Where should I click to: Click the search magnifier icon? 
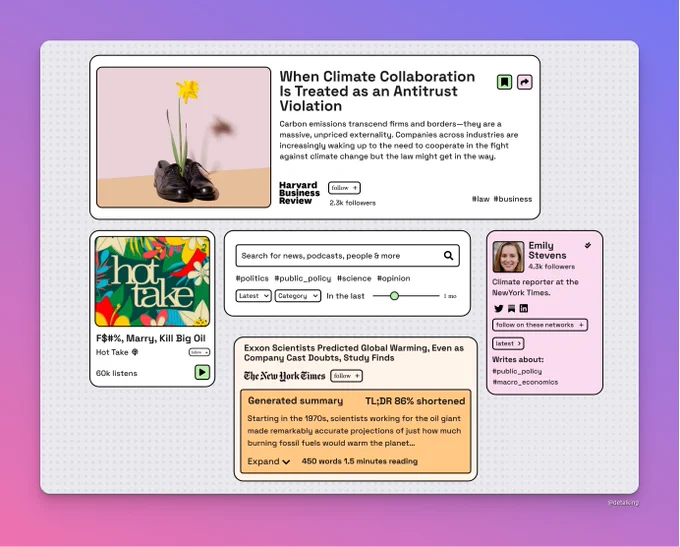point(448,255)
